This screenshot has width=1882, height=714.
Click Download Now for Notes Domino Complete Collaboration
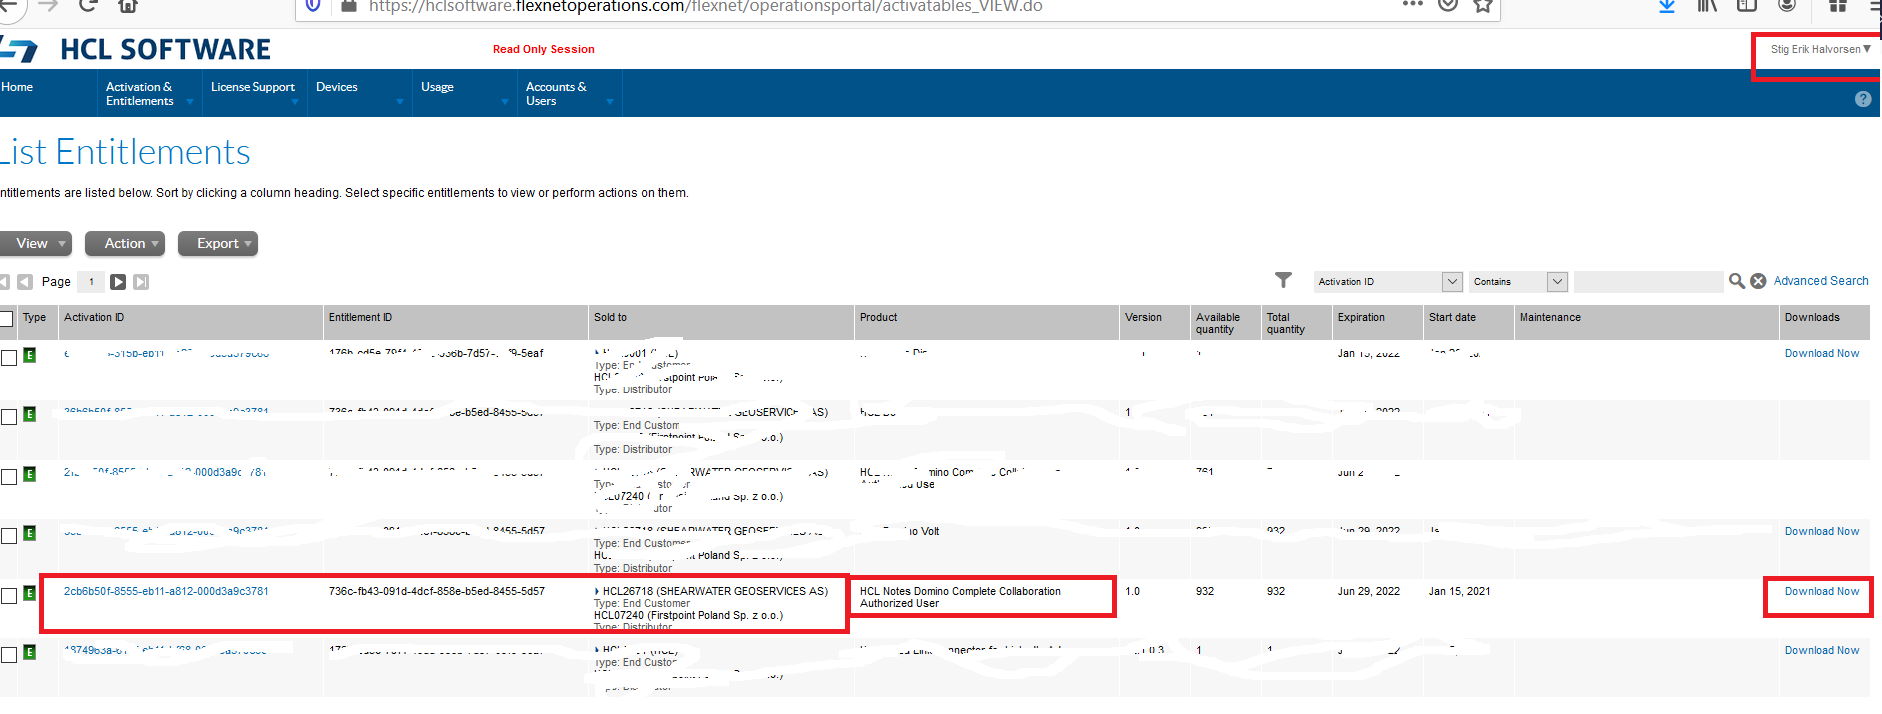[x=1821, y=592]
